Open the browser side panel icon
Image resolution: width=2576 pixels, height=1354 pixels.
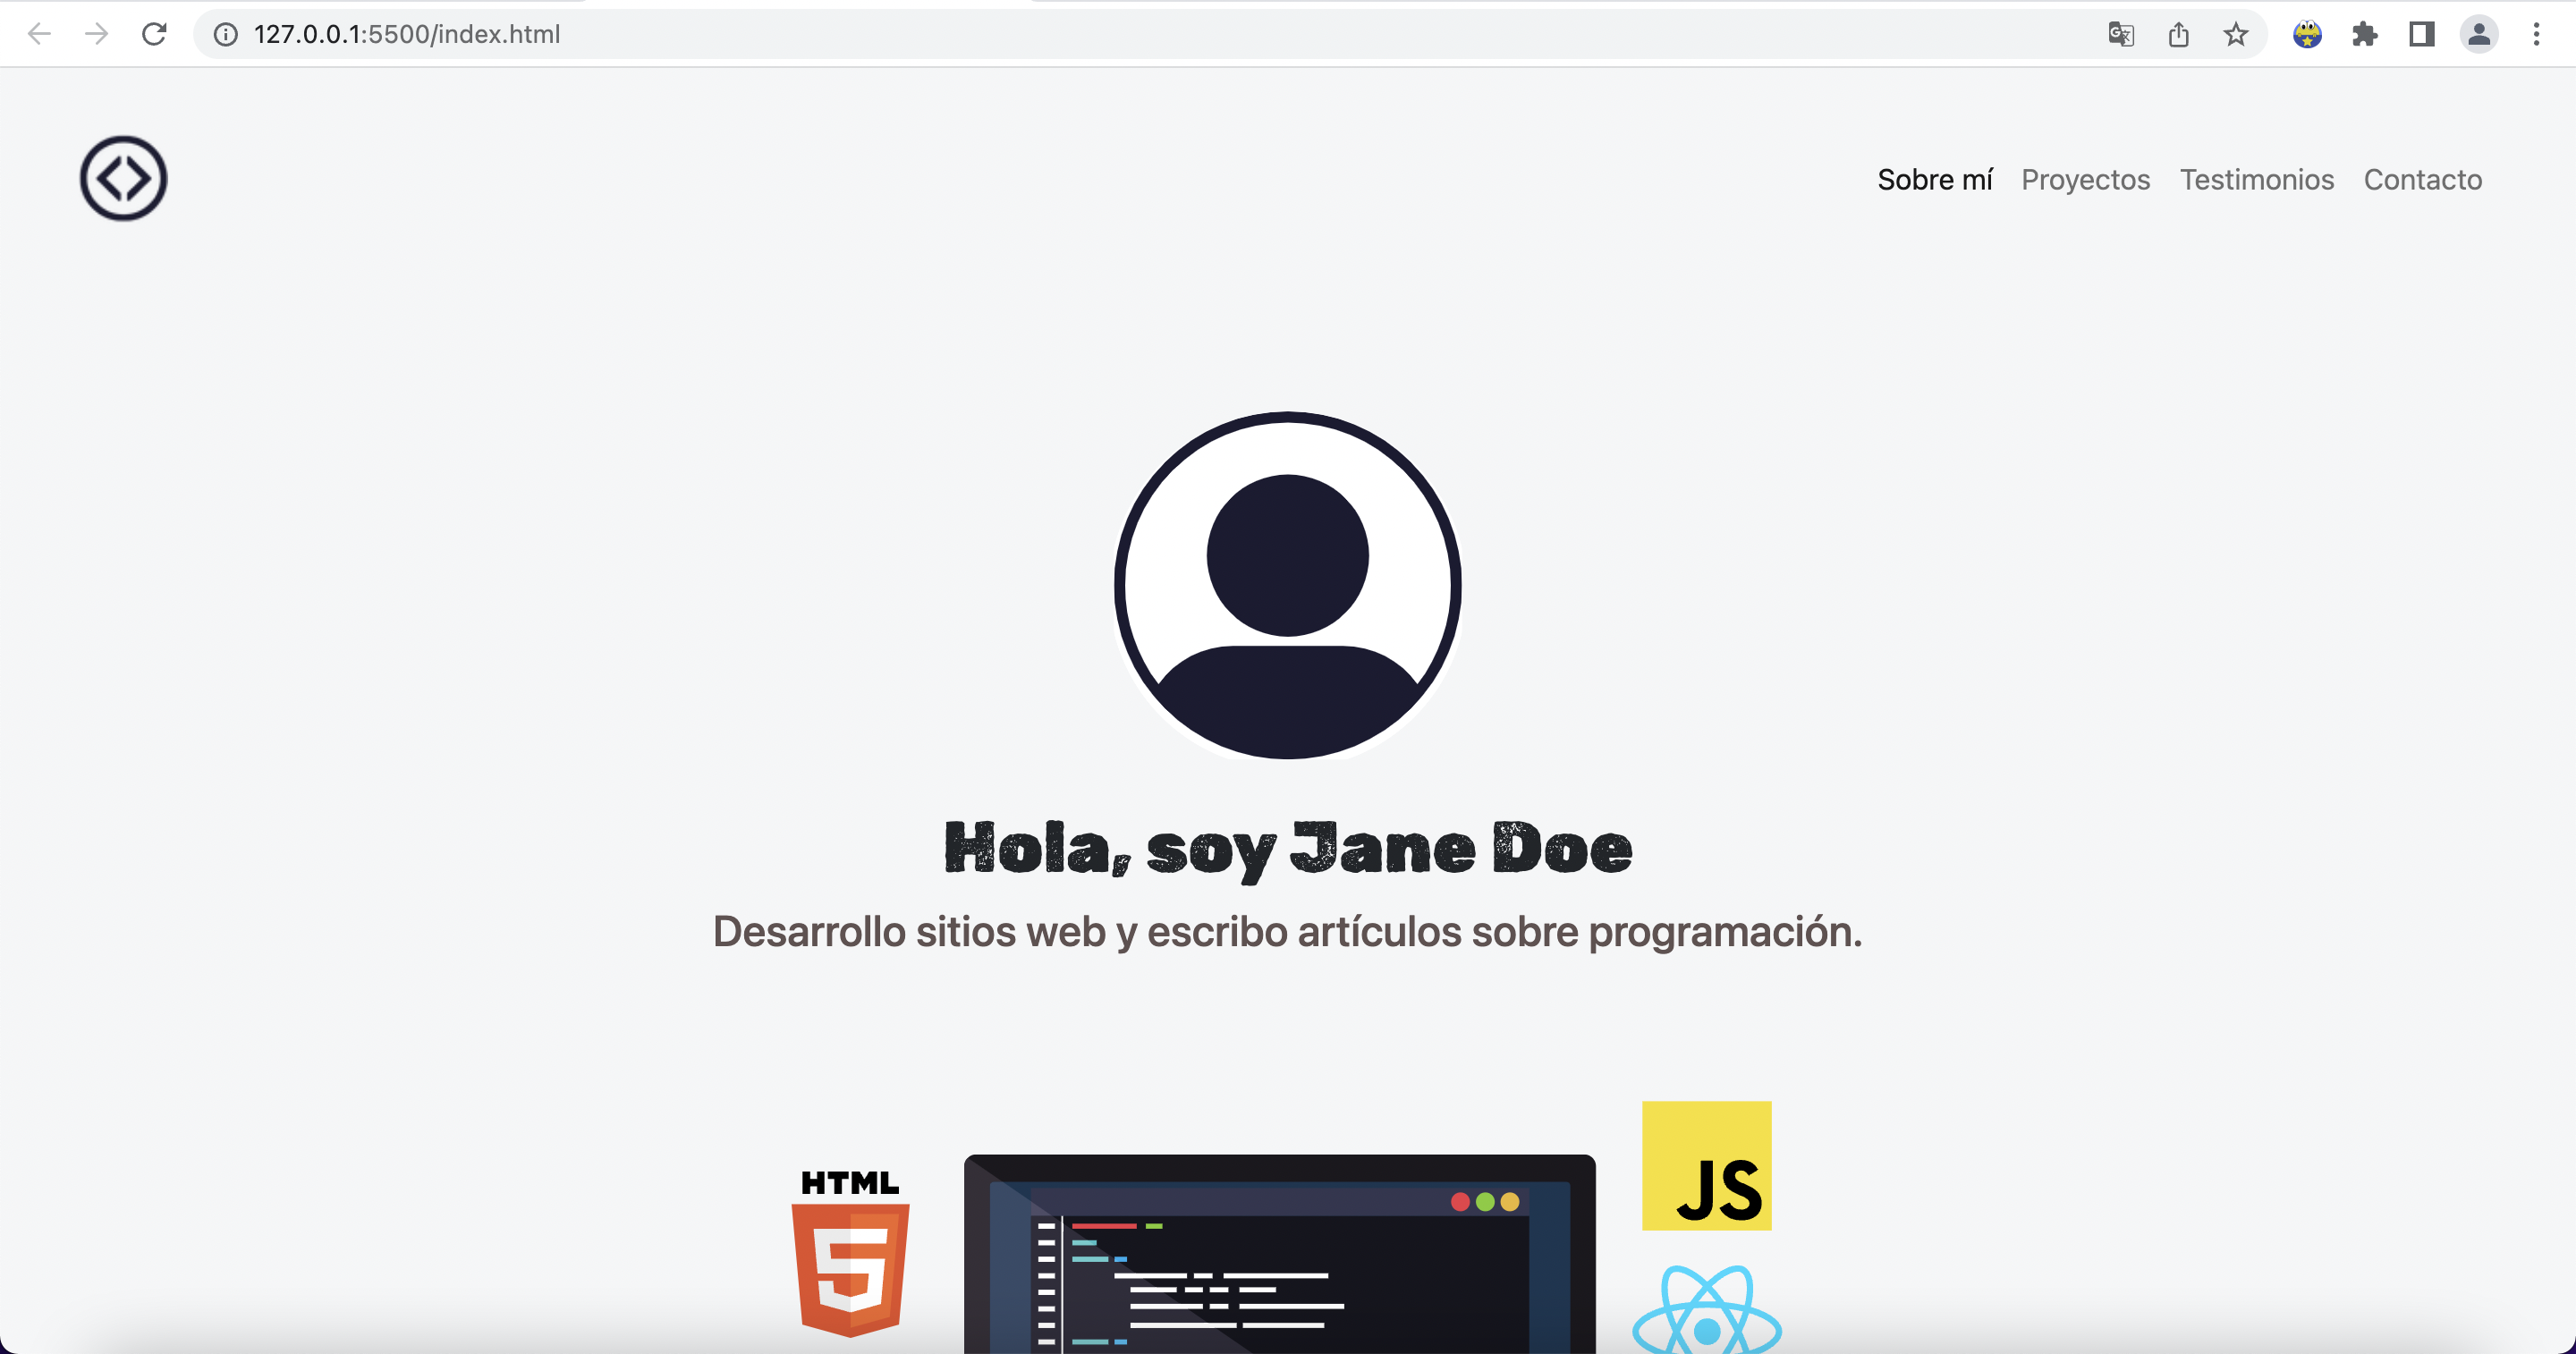pos(2421,33)
